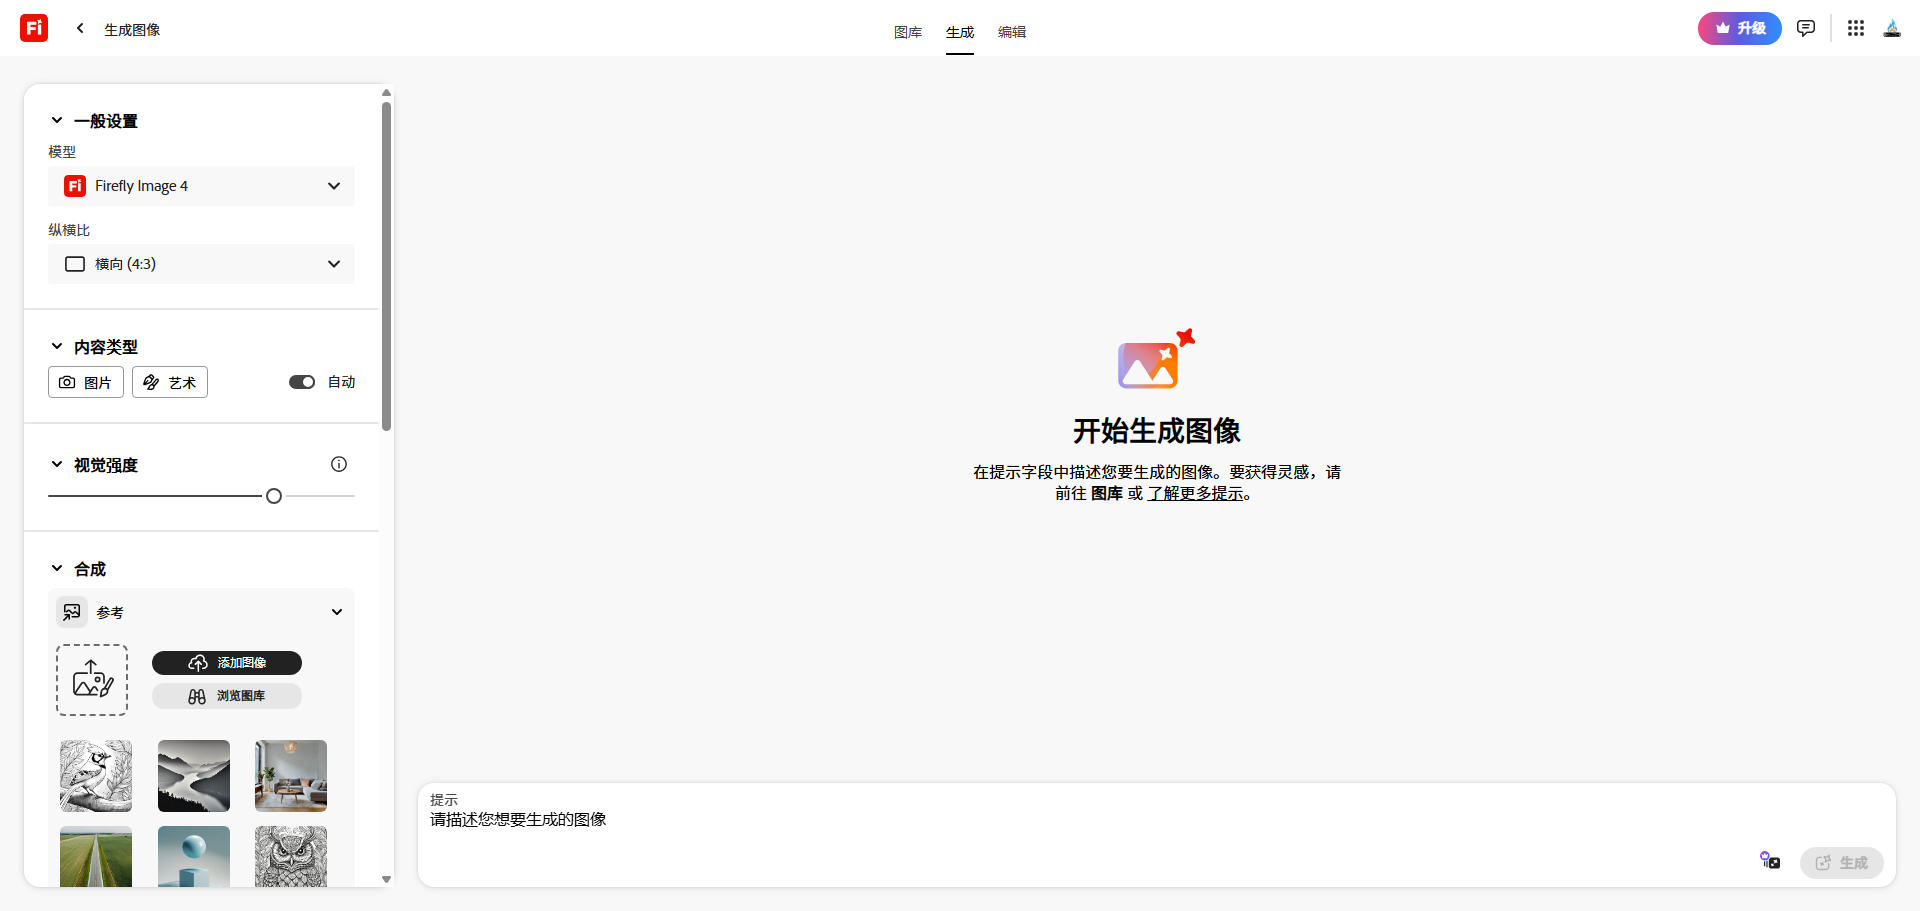
Task: Click the 视觉强度 slider handle
Action: pos(273,495)
